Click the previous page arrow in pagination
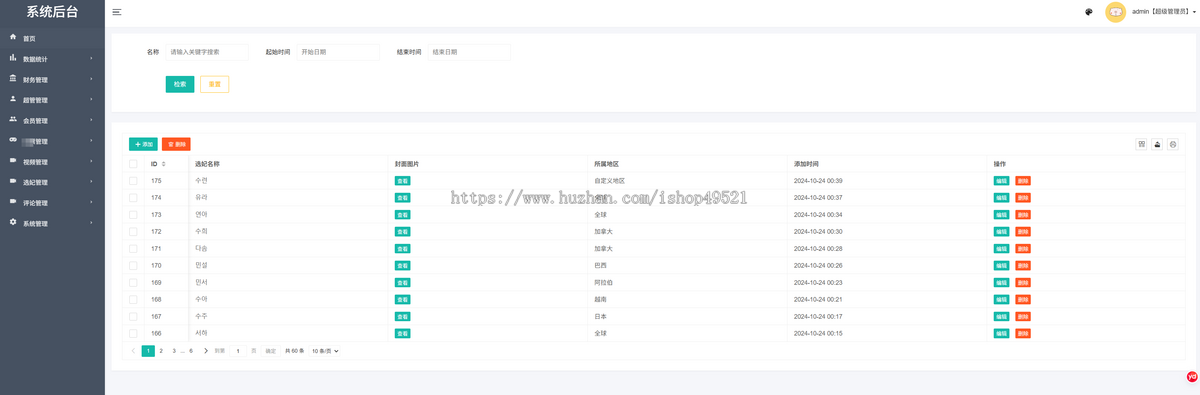The image size is (1200, 395). click(x=134, y=351)
